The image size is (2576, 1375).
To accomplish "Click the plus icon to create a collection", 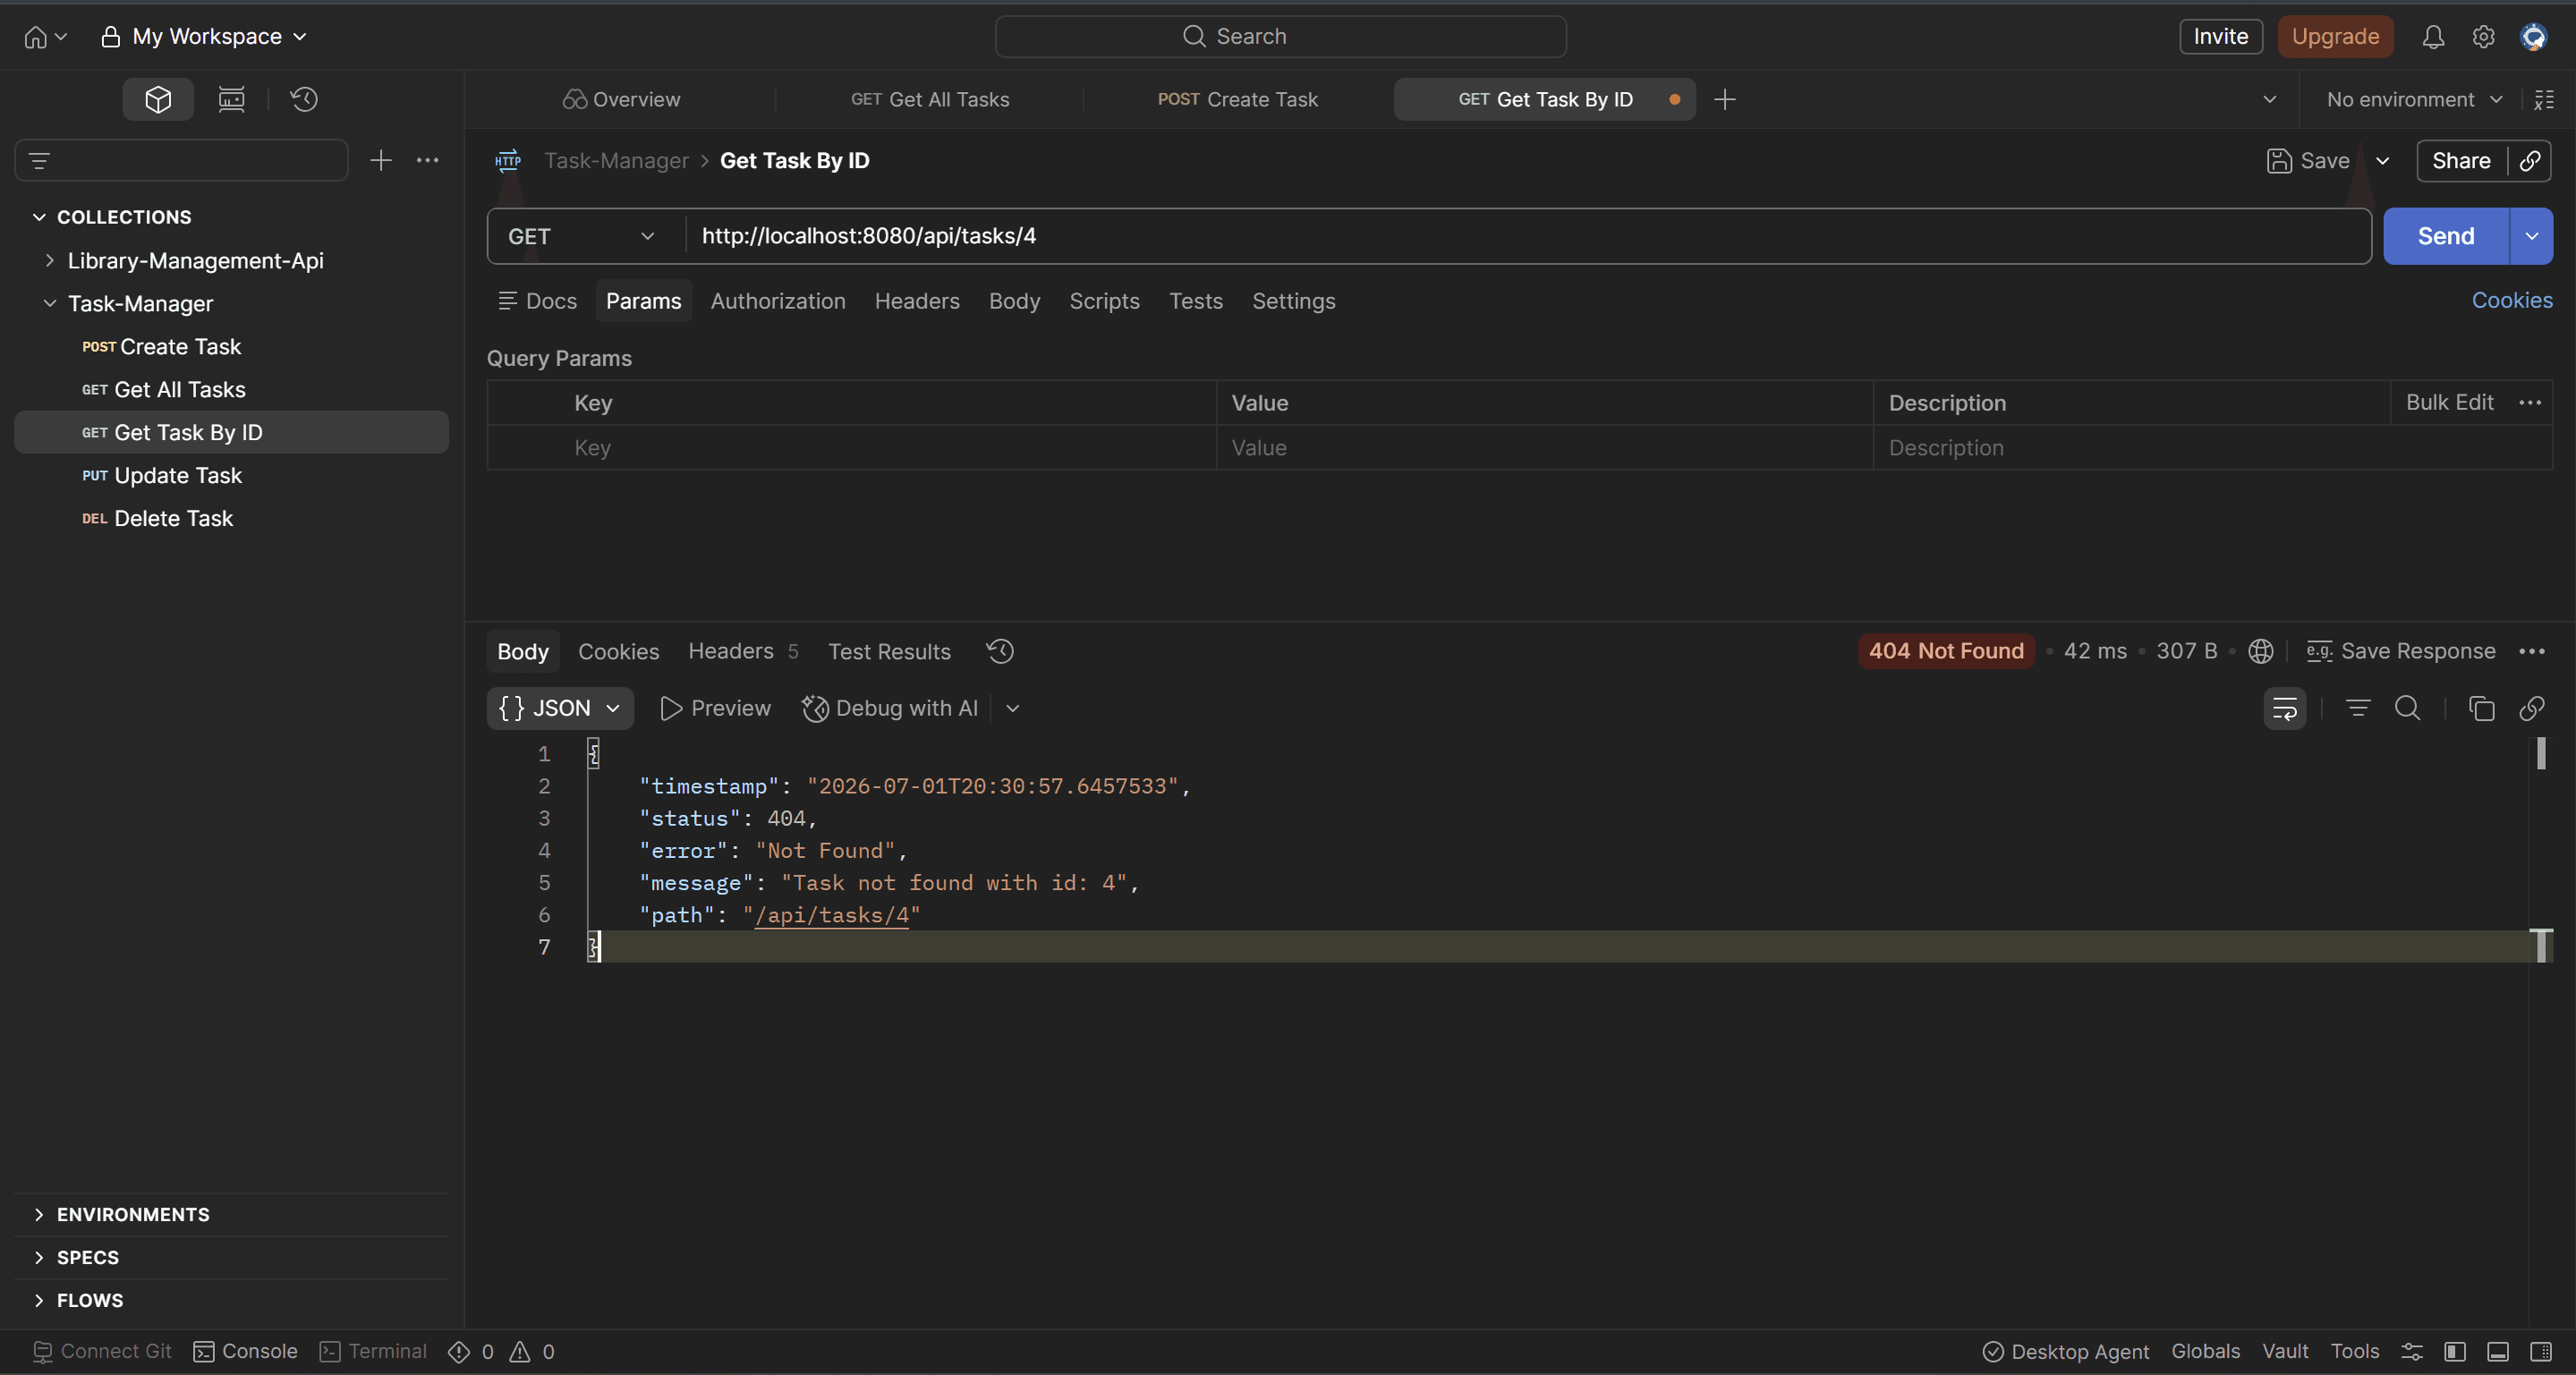I will 381,160.
